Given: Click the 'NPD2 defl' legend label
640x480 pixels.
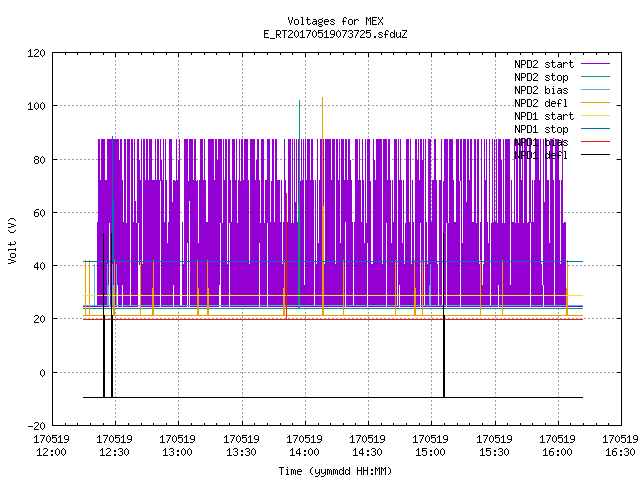Looking at the screenshot, I should pyautogui.click(x=541, y=103).
